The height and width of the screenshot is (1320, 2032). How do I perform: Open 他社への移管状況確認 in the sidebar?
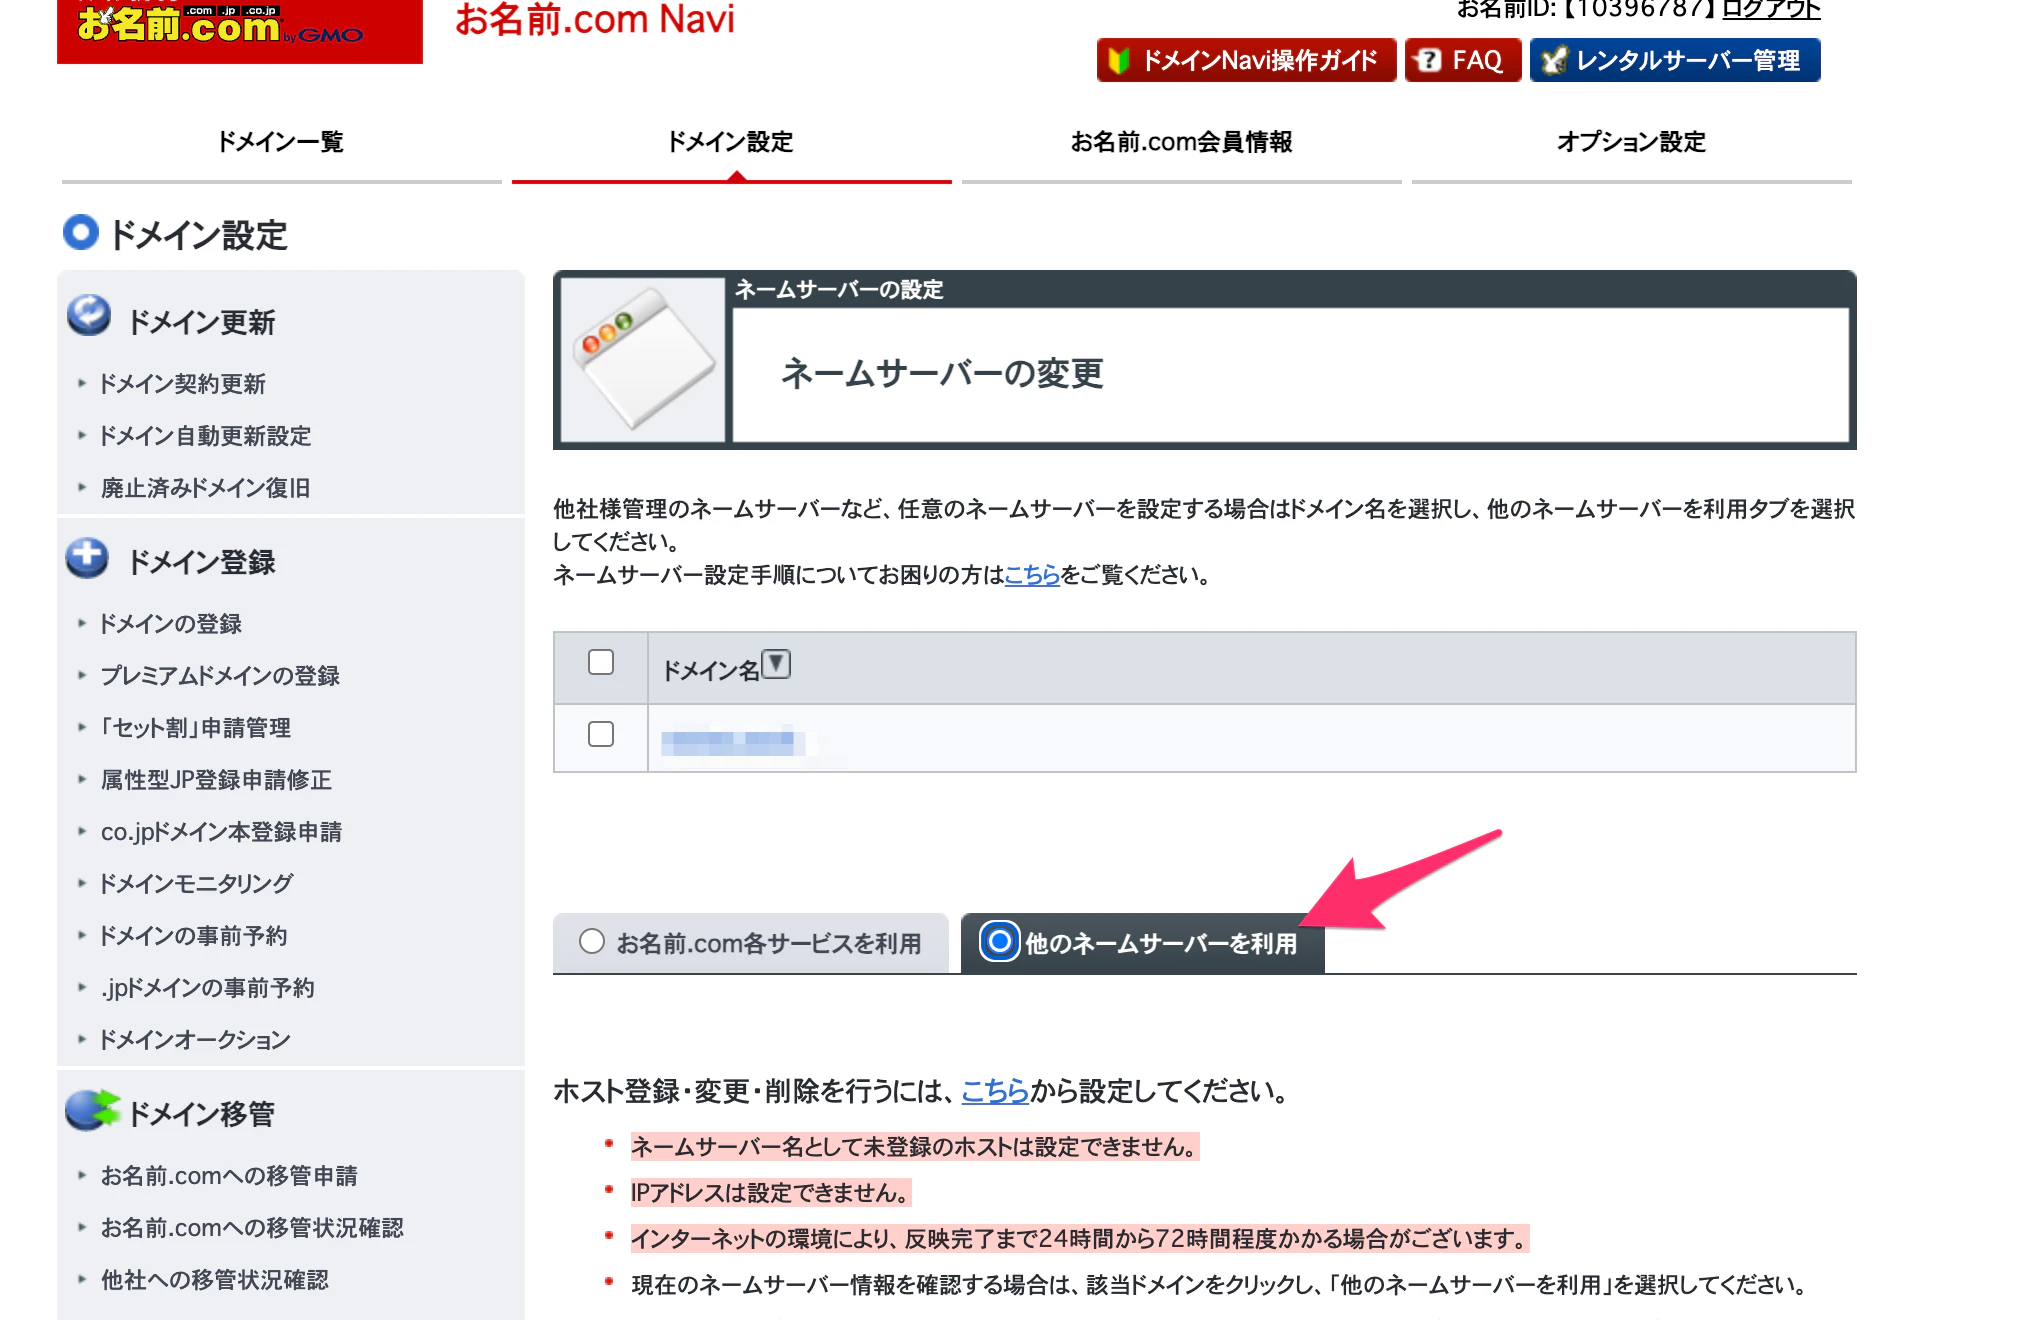pos(215,1280)
